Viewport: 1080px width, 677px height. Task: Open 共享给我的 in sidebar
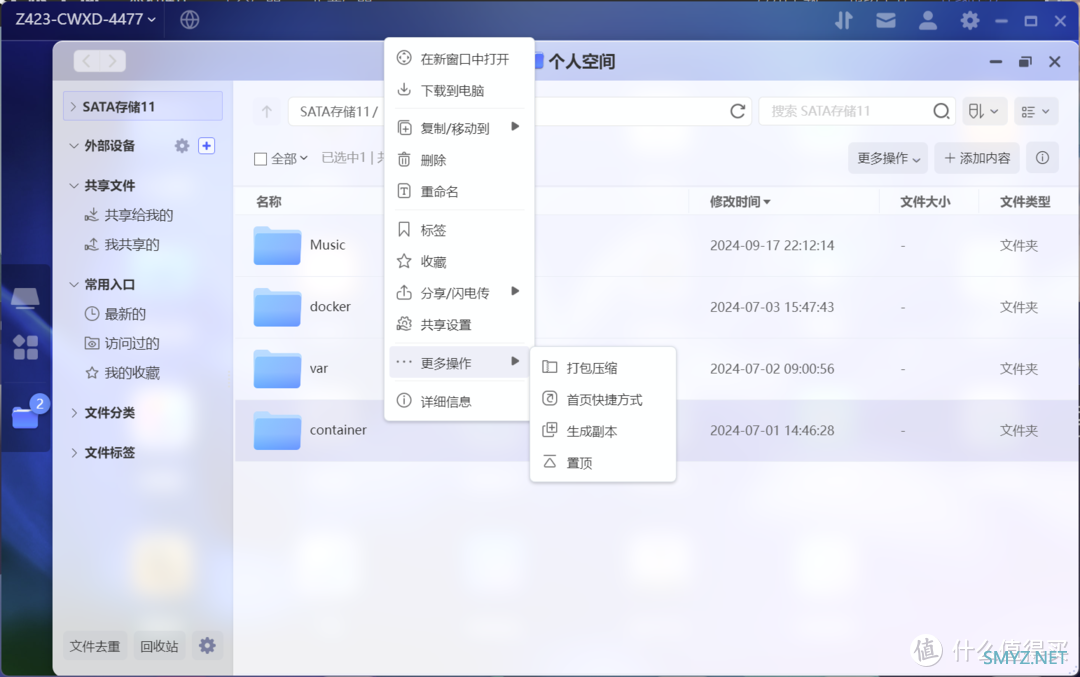129,216
